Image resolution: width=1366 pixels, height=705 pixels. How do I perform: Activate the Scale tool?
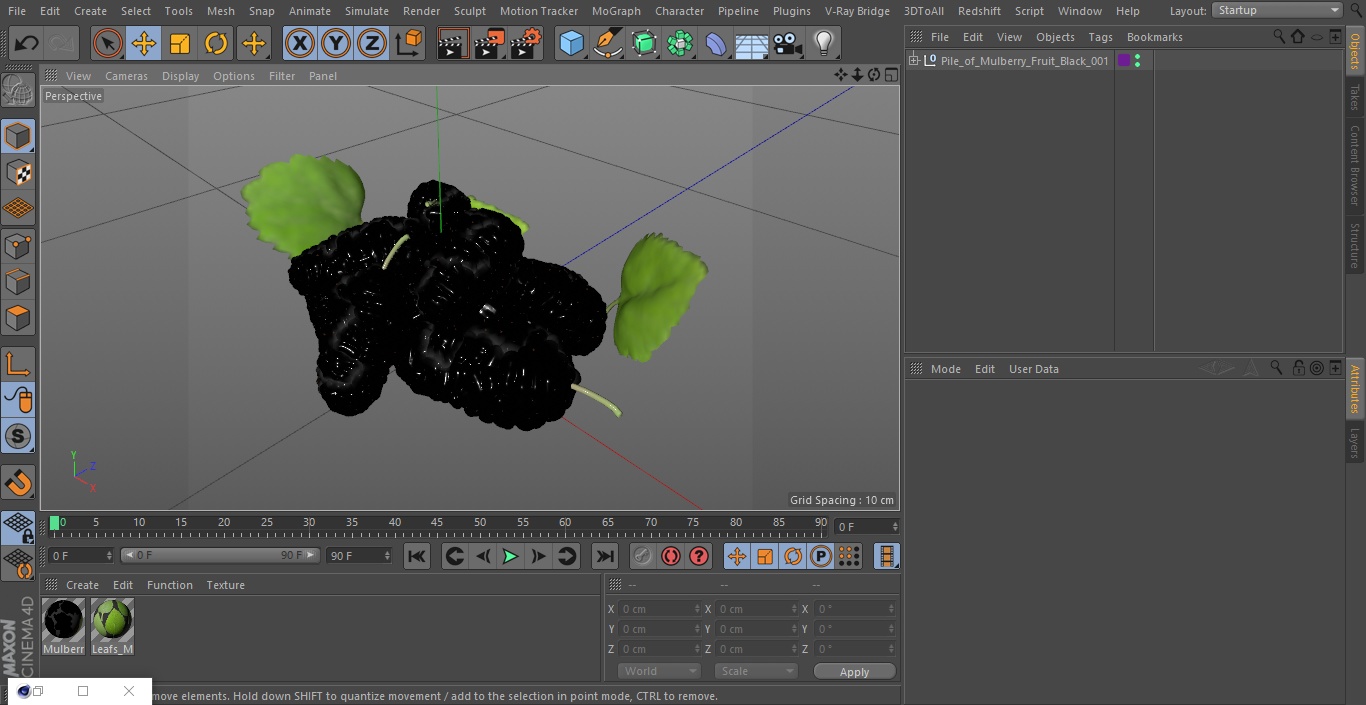pos(180,43)
